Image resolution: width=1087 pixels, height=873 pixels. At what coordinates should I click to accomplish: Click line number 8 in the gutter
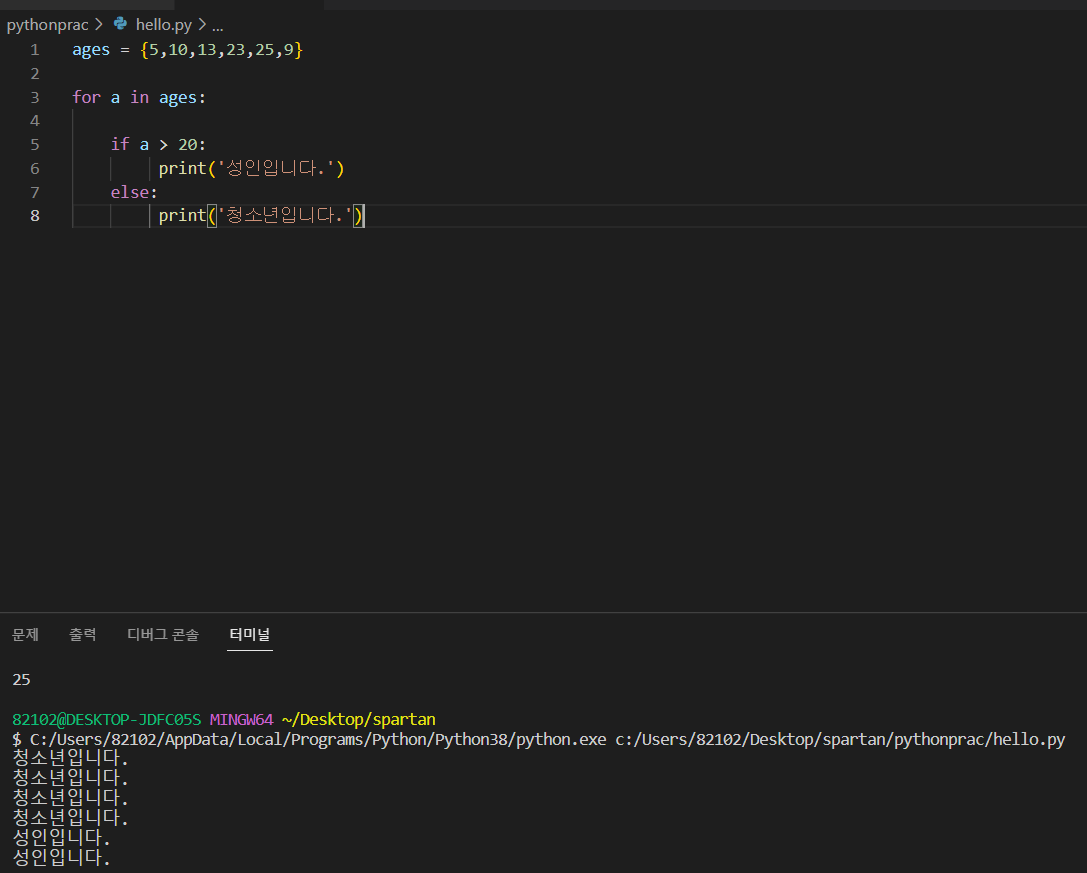click(x=35, y=216)
